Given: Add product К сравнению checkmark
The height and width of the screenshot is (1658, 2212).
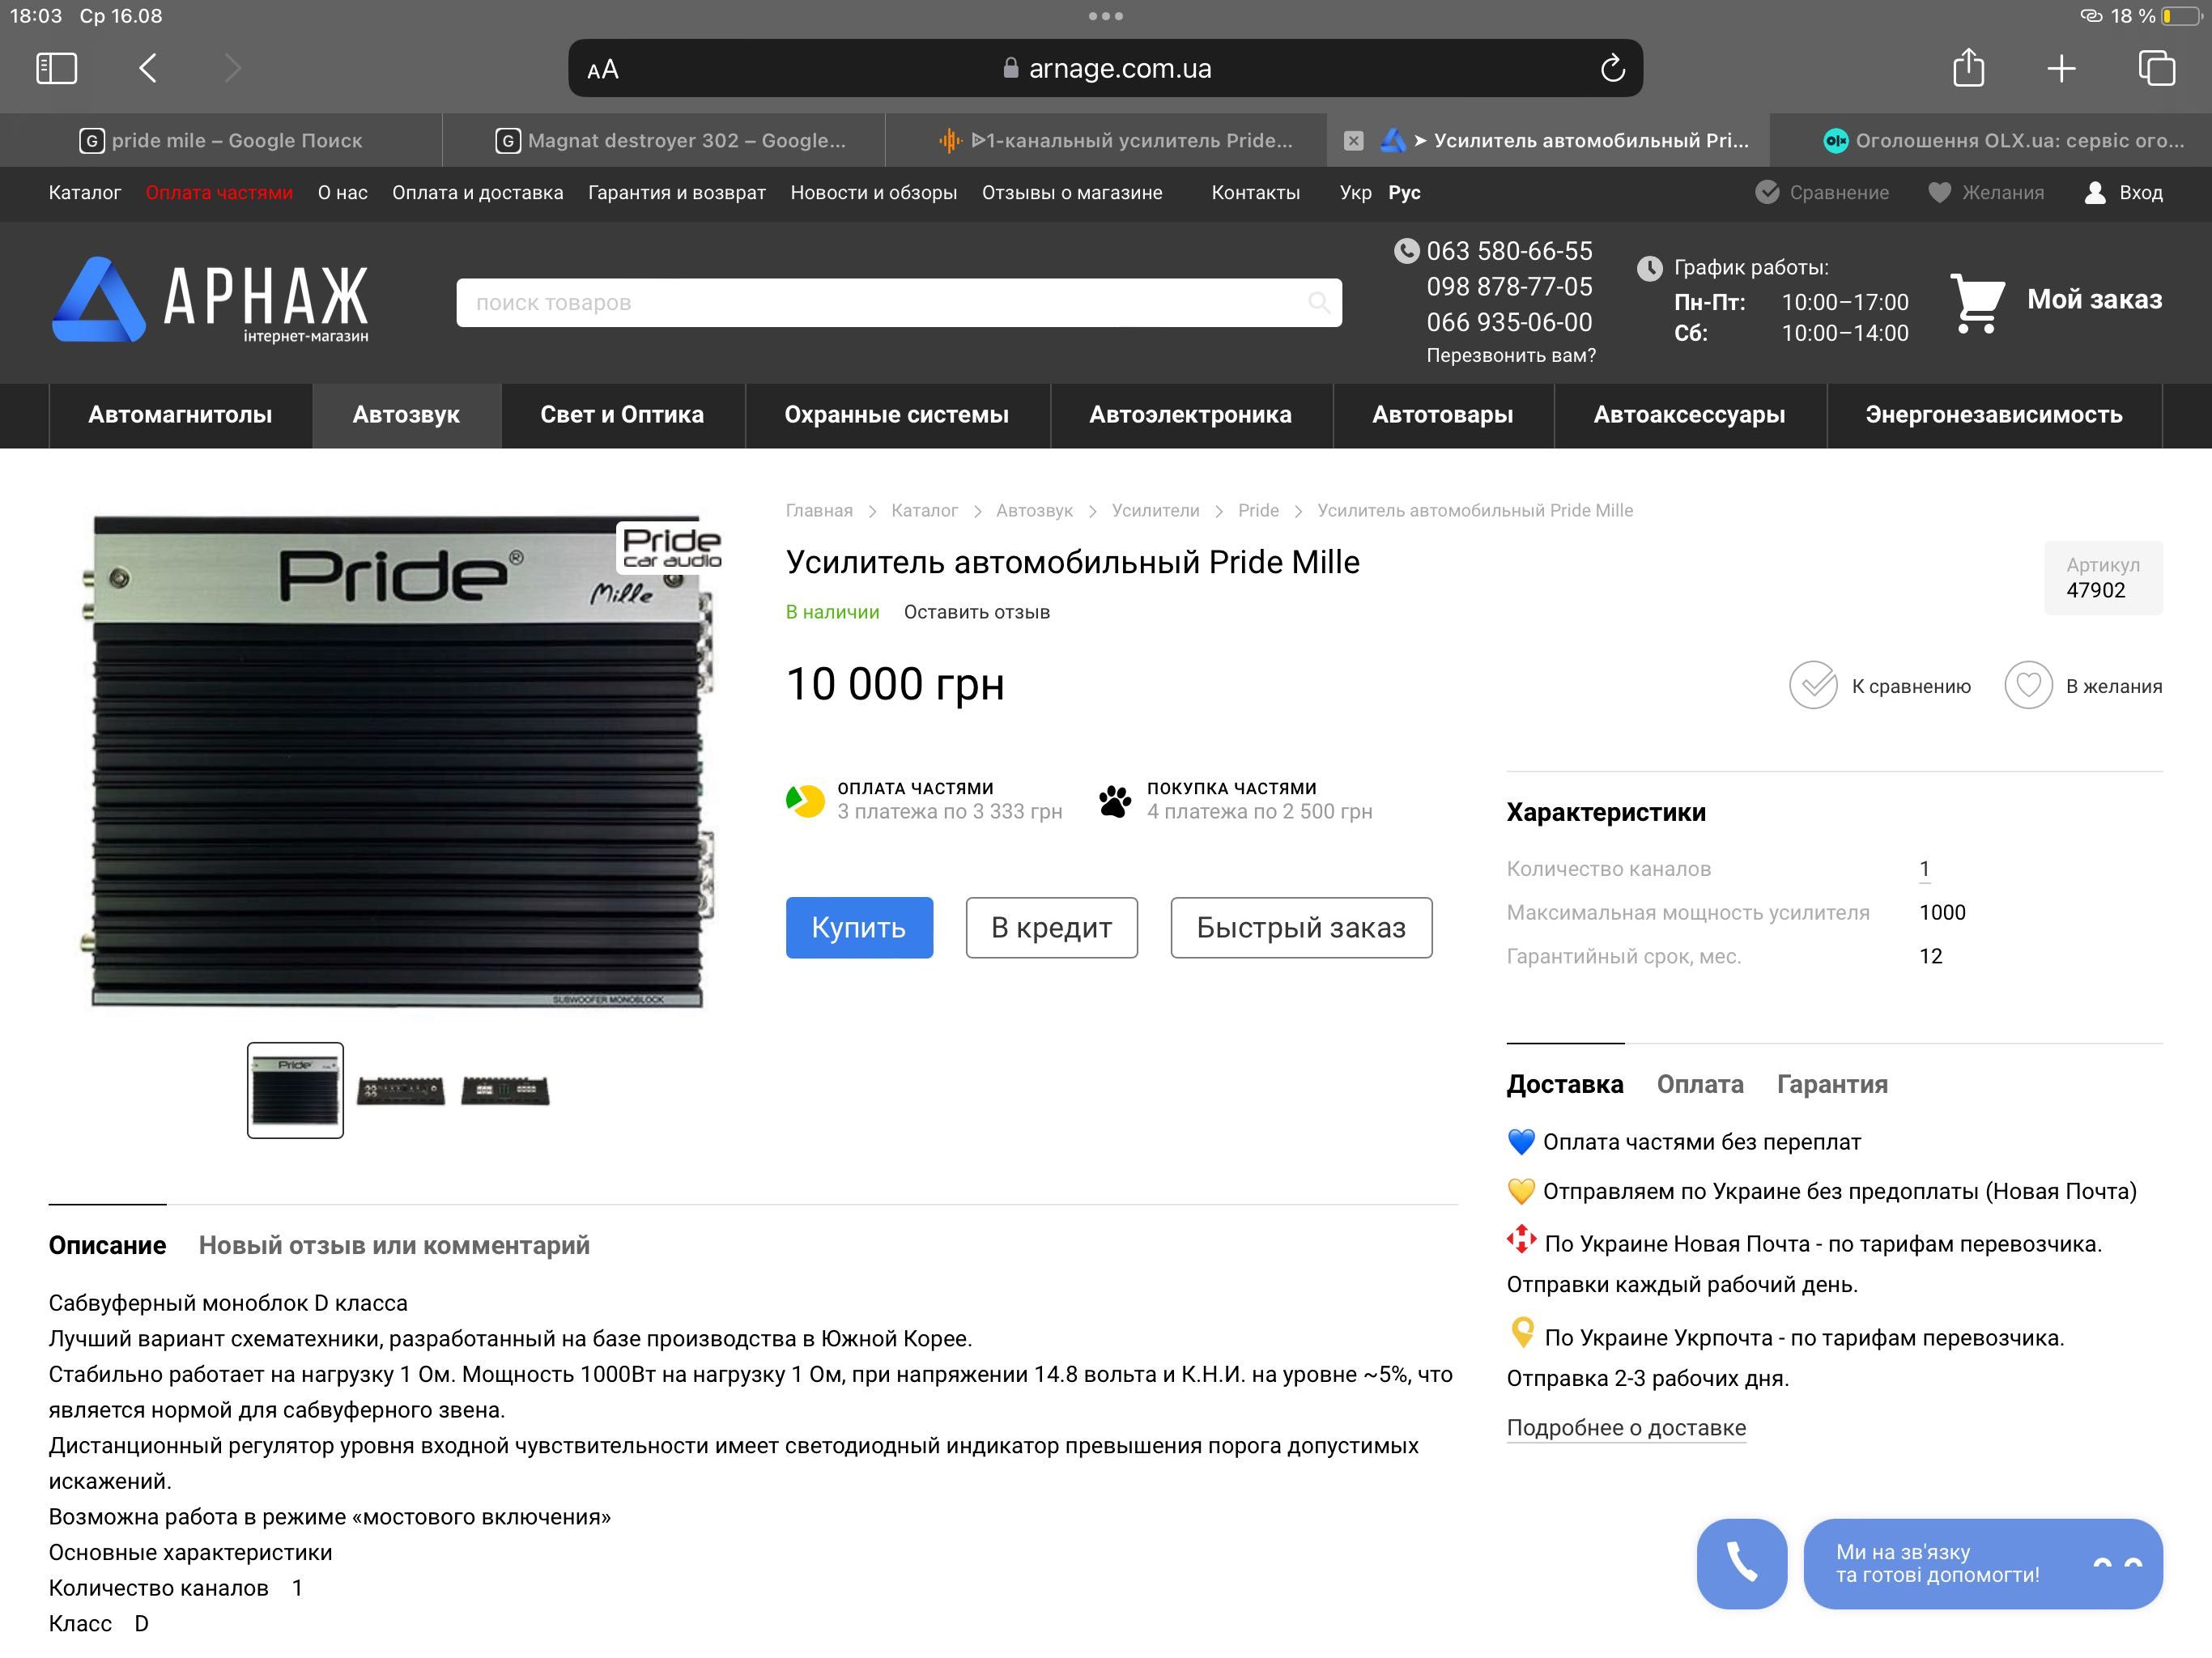Looking at the screenshot, I should pyautogui.click(x=1880, y=686).
